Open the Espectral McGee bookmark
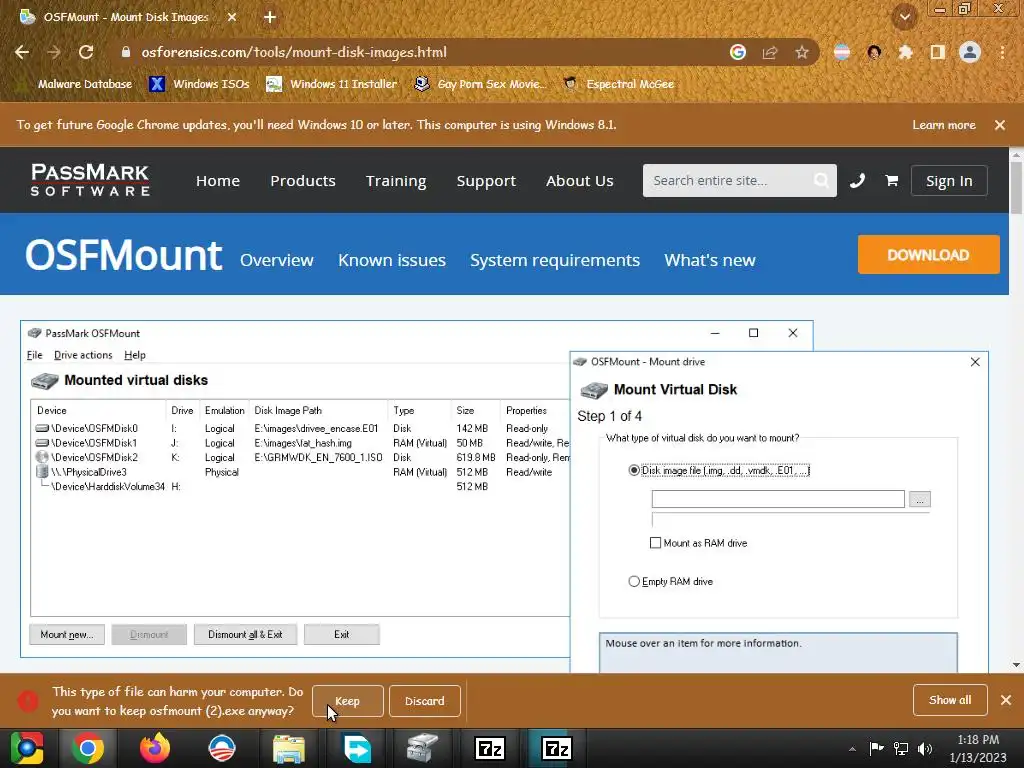The height and width of the screenshot is (768, 1024). point(618,84)
